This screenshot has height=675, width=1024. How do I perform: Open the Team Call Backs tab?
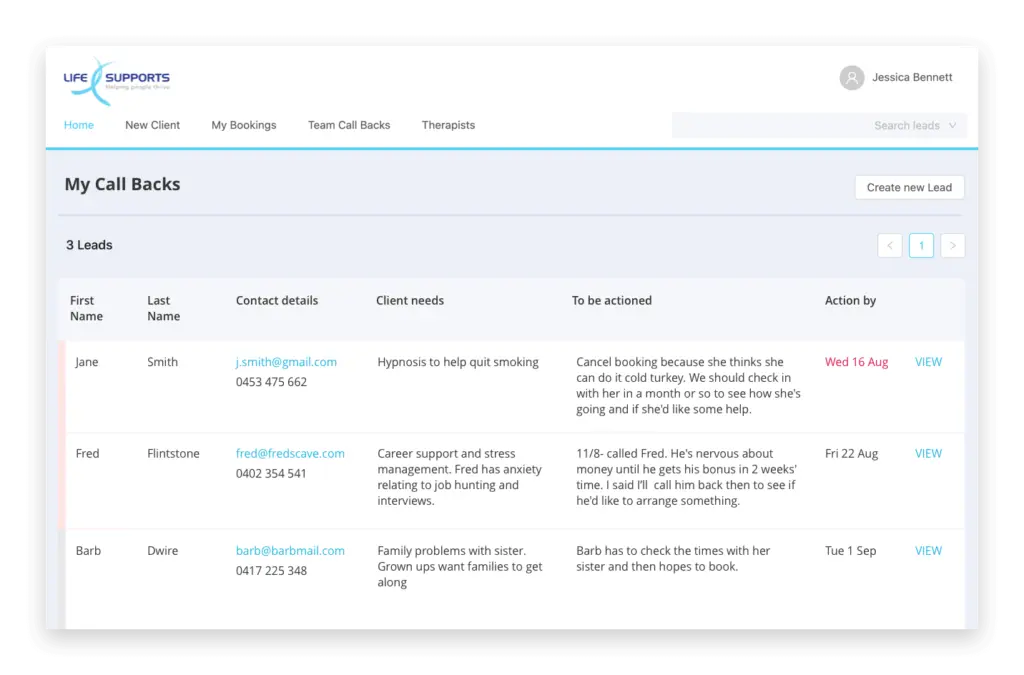tap(349, 125)
